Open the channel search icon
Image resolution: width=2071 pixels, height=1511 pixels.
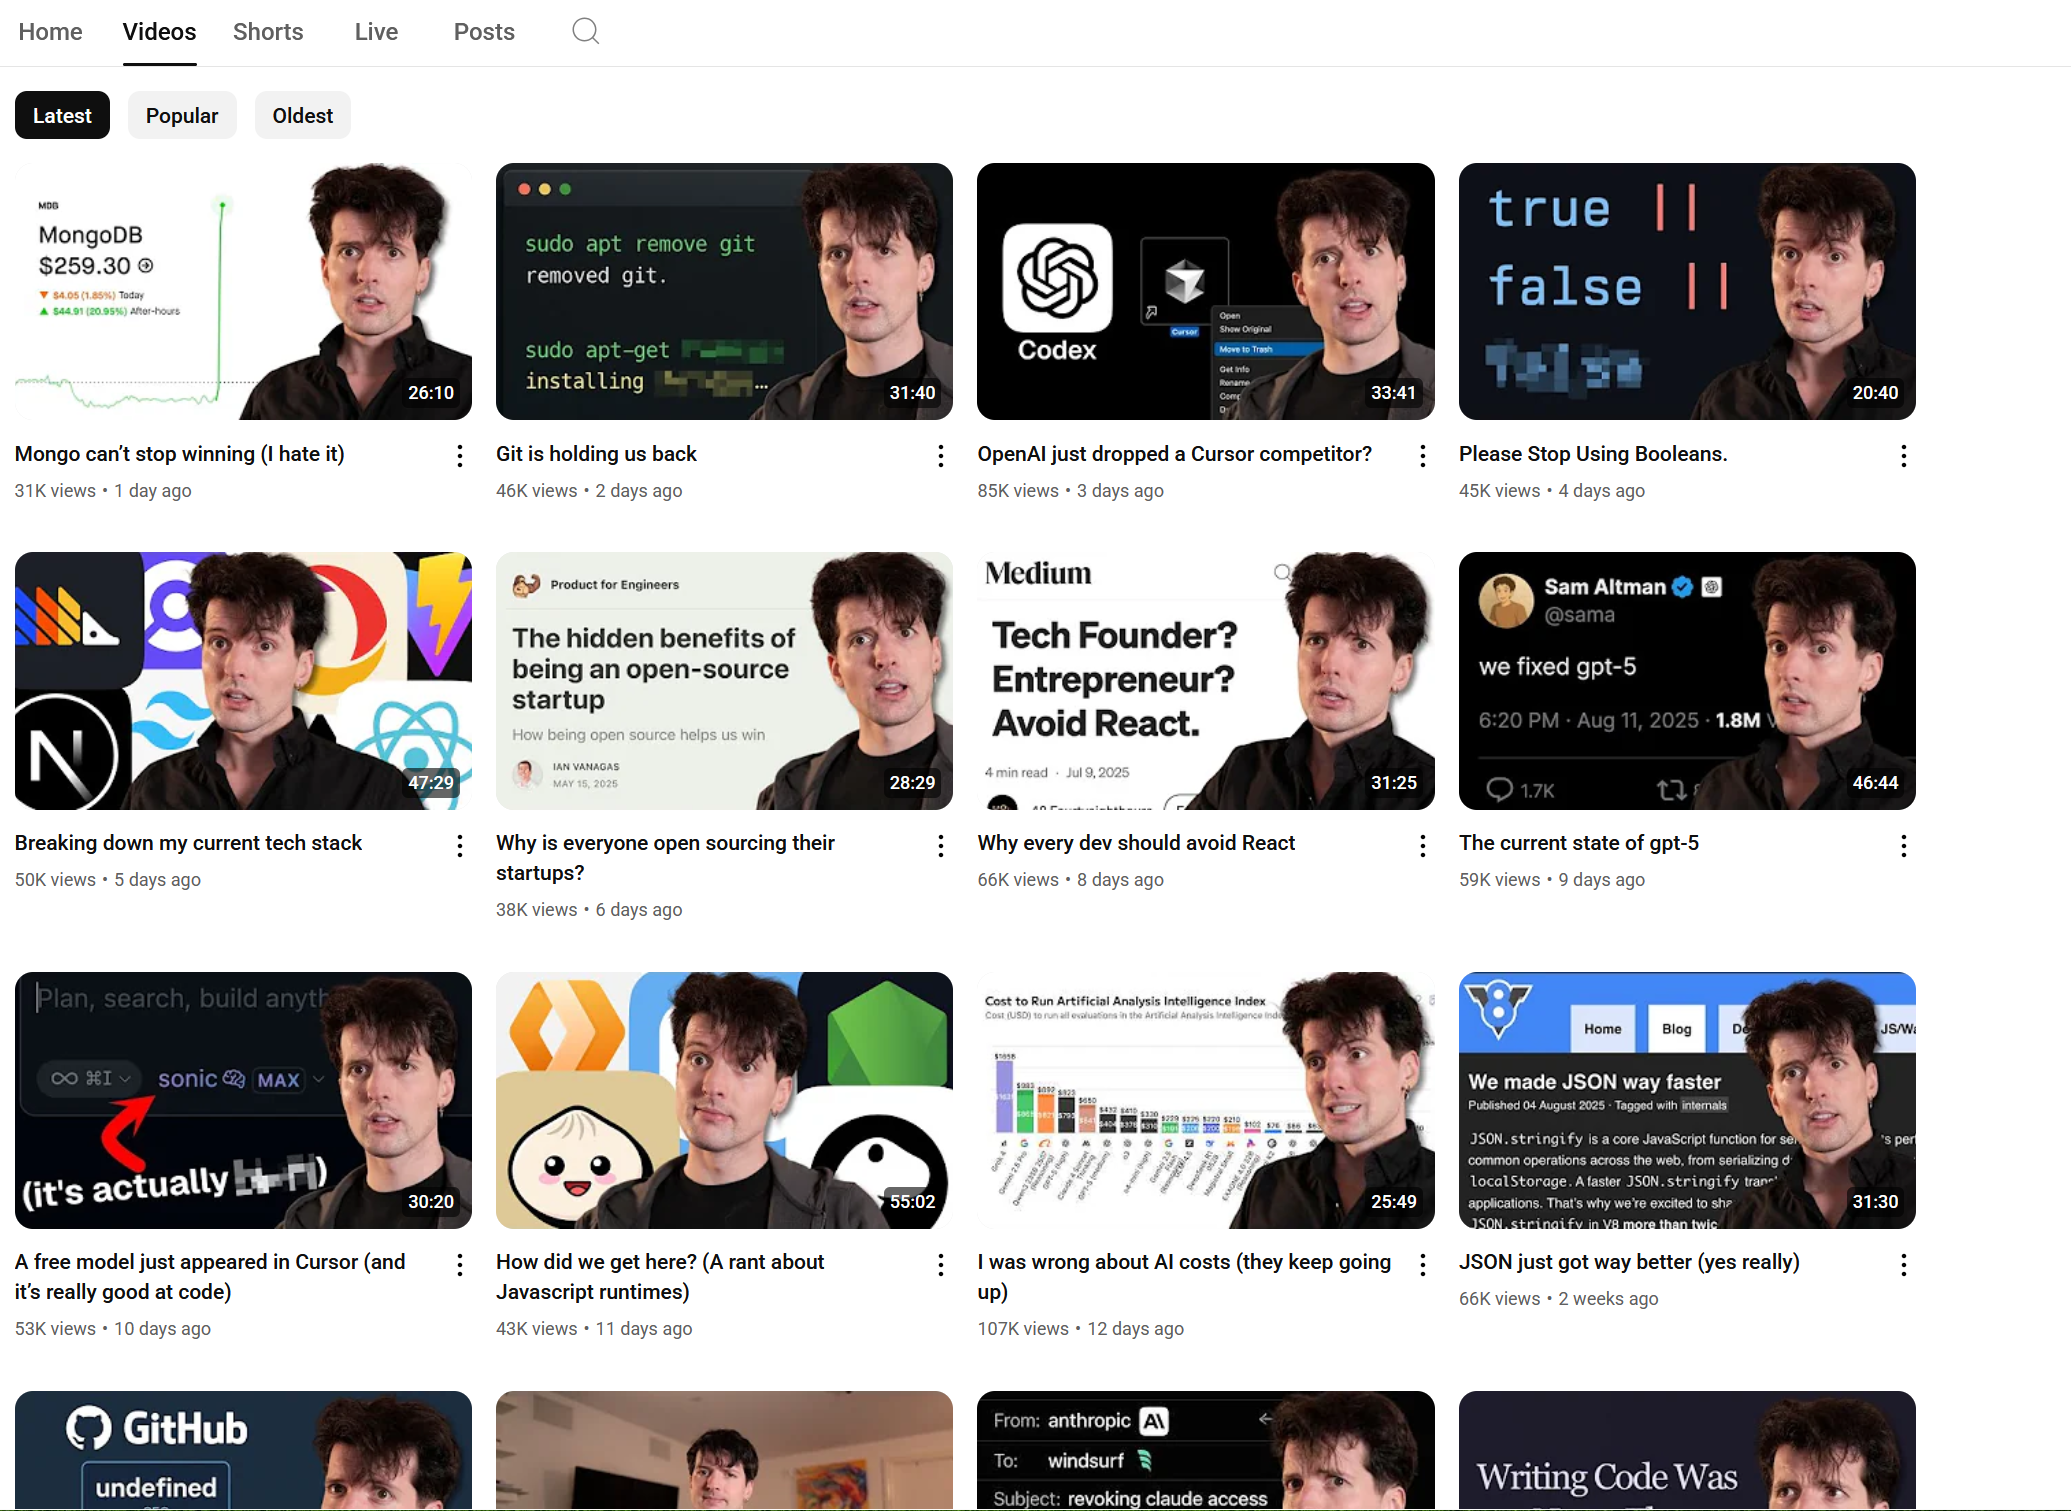[585, 31]
